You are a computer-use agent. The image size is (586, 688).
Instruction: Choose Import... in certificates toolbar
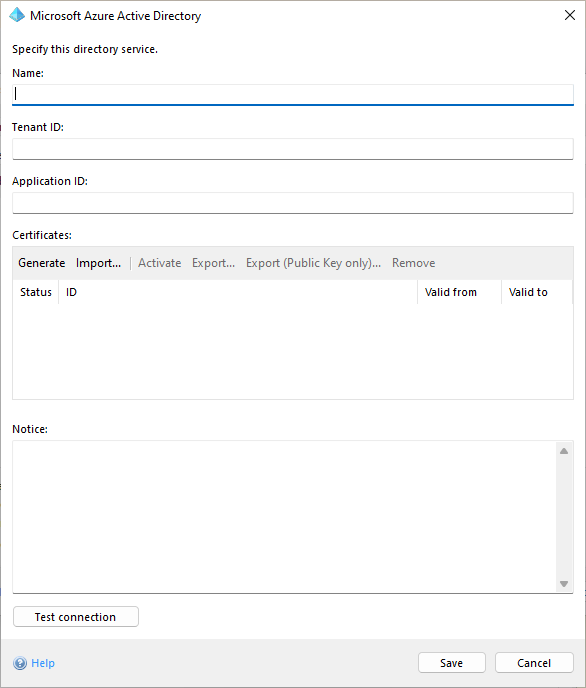coord(98,263)
